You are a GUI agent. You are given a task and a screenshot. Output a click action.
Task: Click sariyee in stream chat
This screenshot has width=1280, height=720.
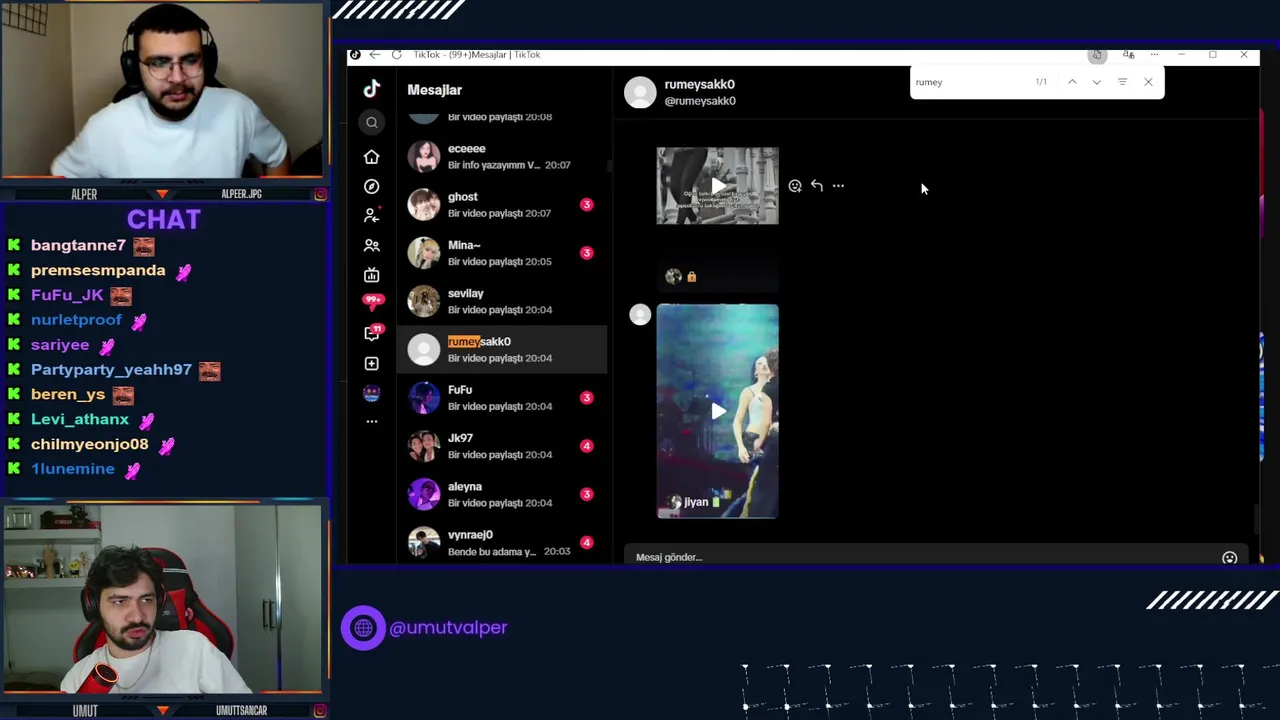(60, 345)
